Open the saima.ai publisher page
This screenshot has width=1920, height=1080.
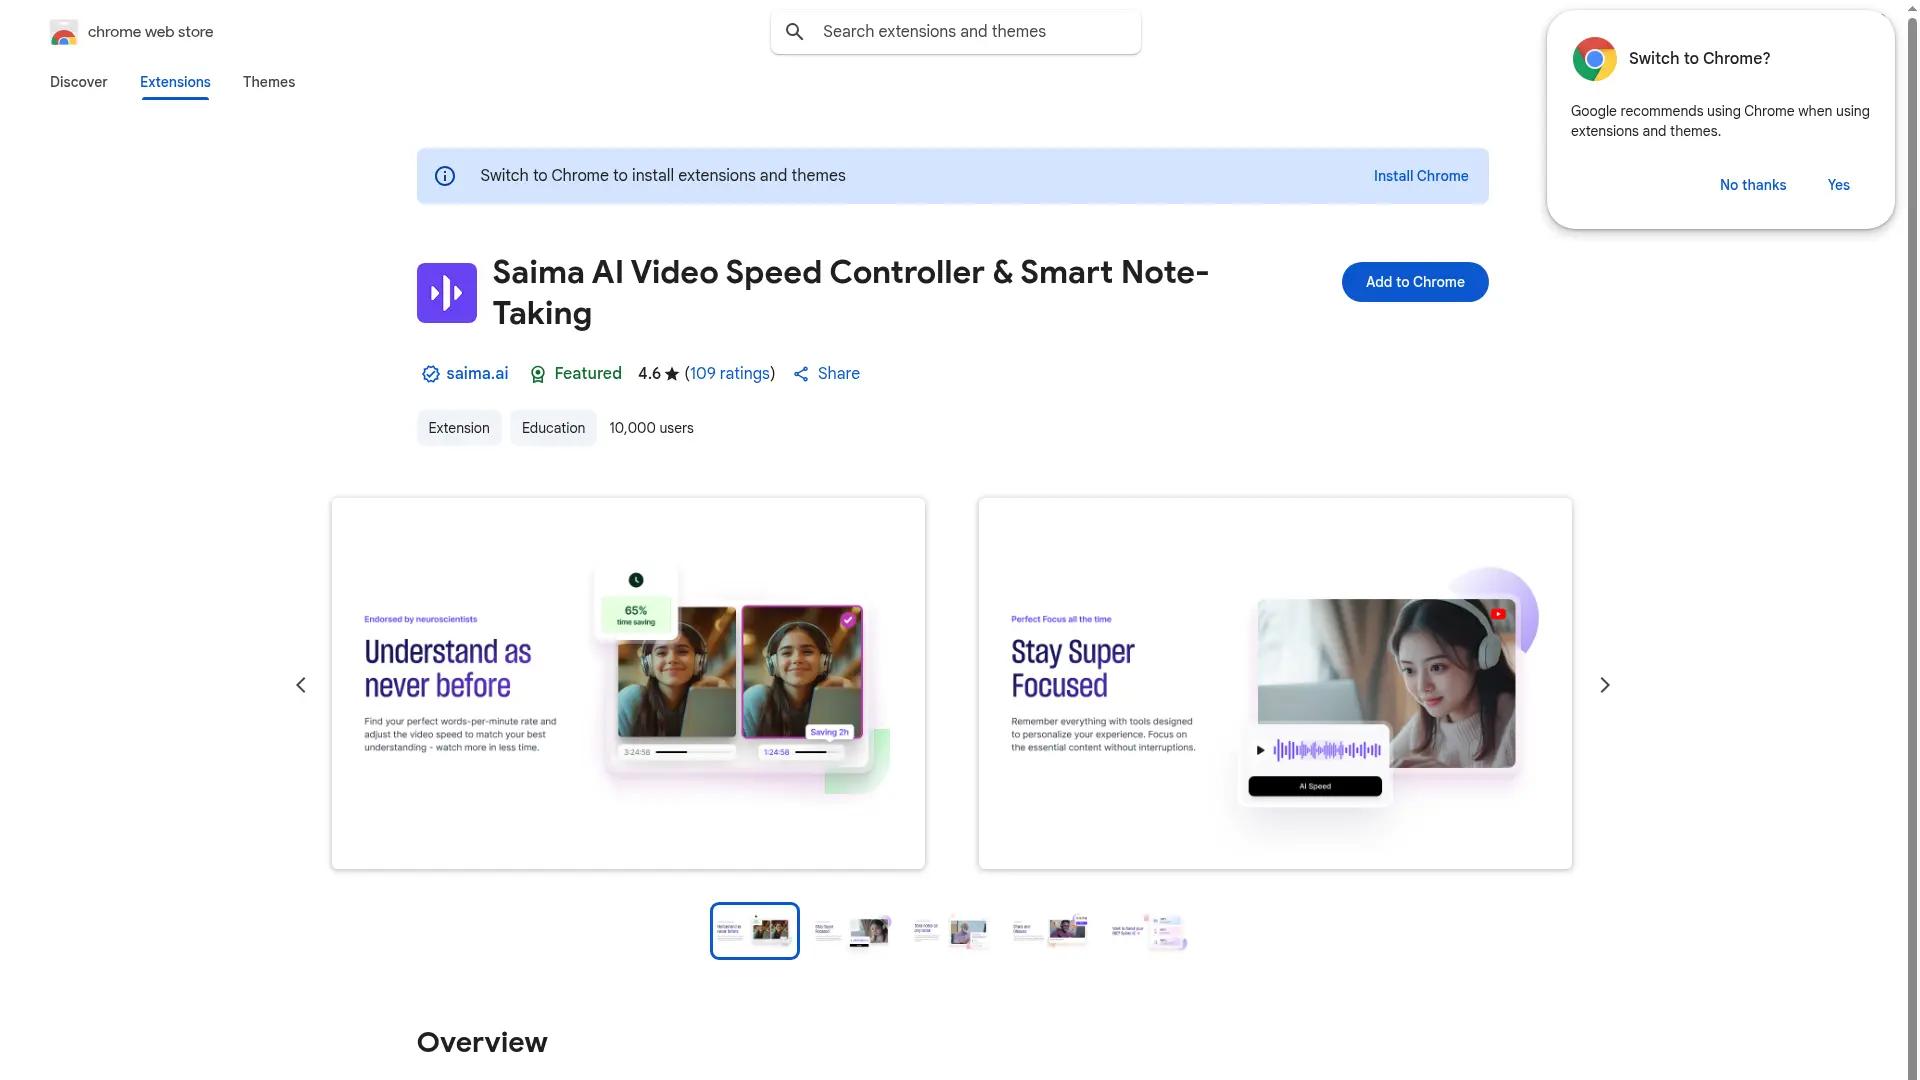(477, 373)
